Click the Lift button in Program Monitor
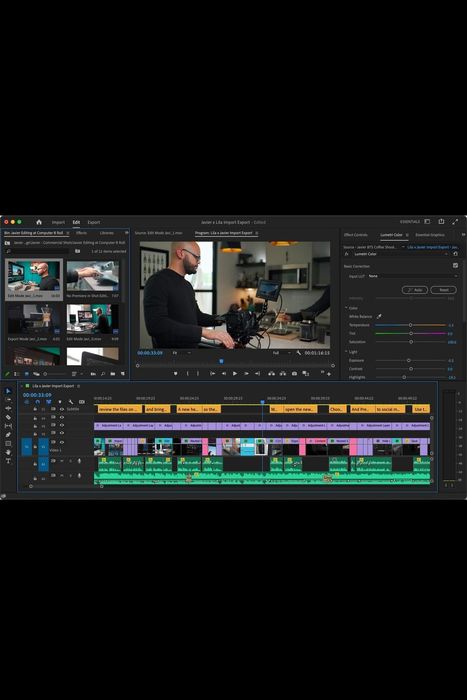Image resolution: width=467 pixels, height=700 pixels. (271, 374)
